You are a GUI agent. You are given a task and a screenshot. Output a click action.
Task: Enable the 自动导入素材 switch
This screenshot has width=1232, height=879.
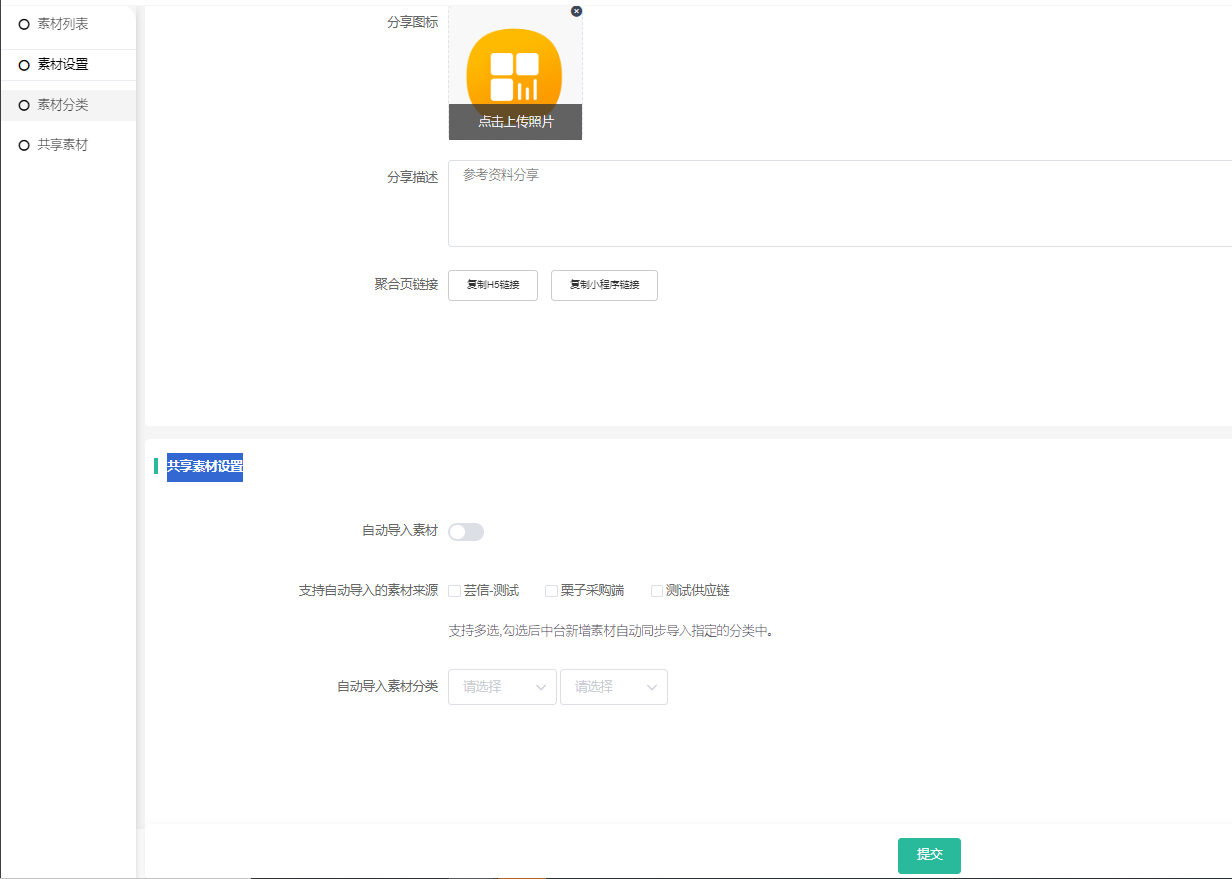(x=466, y=532)
